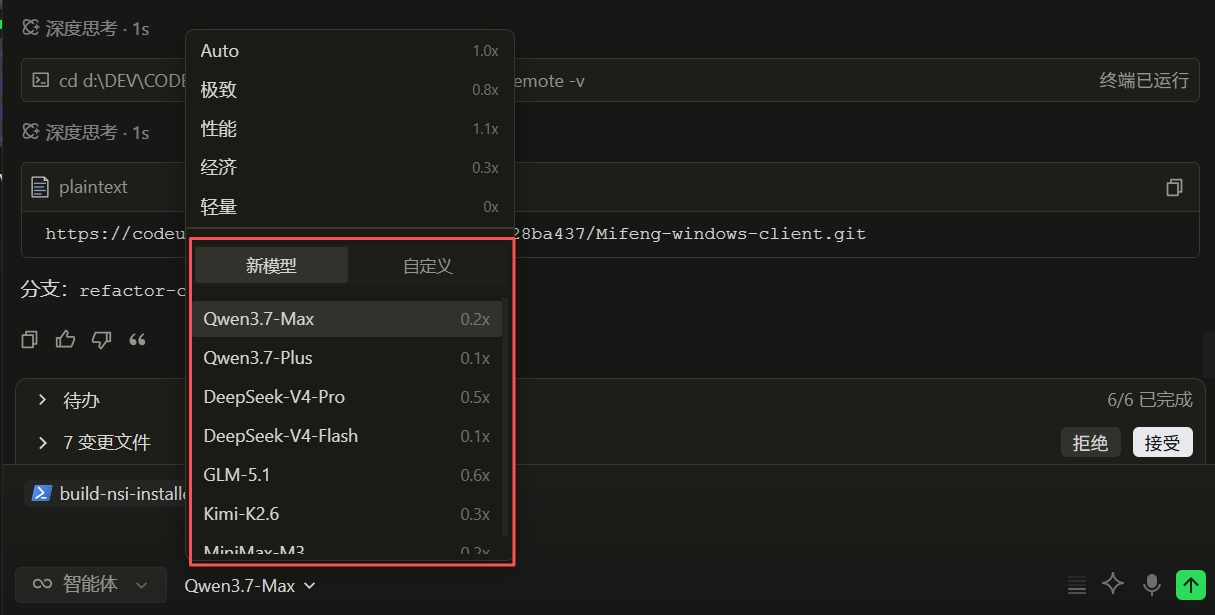Click the sparkle enhance prompt icon
Viewport: 1215px width, 615px height.
[x=1113, y=584]
